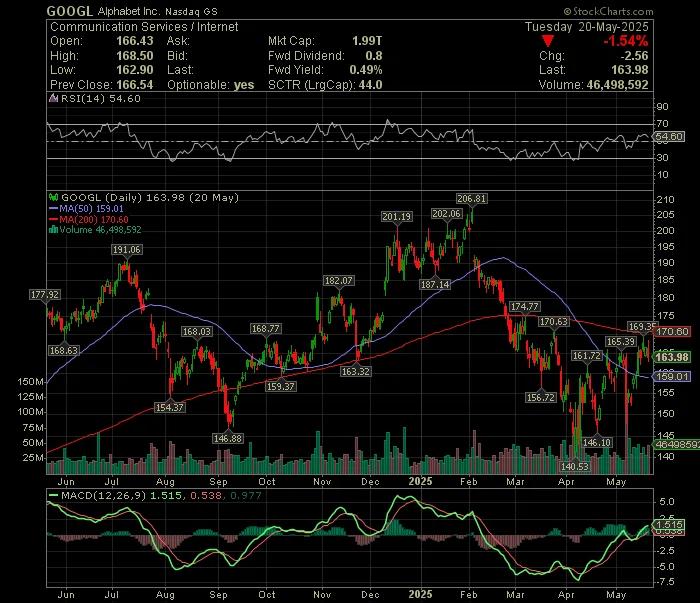700x603 pixels.
Task: Click the 163.32 price label
Action: click(355, 371)
